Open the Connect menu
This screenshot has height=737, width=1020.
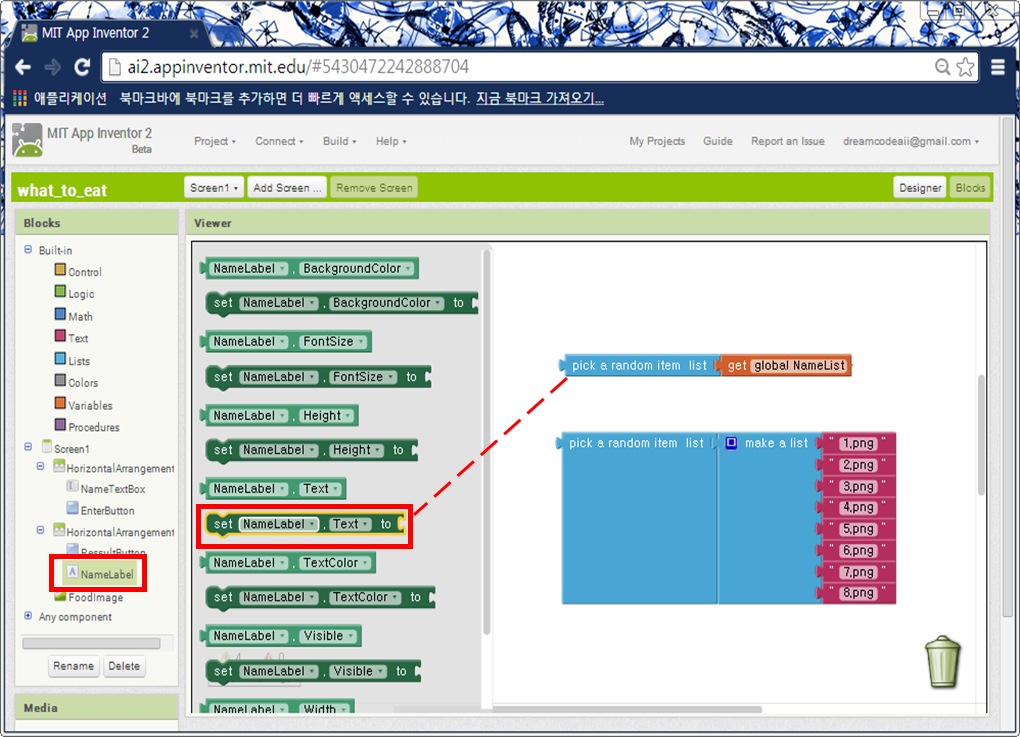pos(279,141)
